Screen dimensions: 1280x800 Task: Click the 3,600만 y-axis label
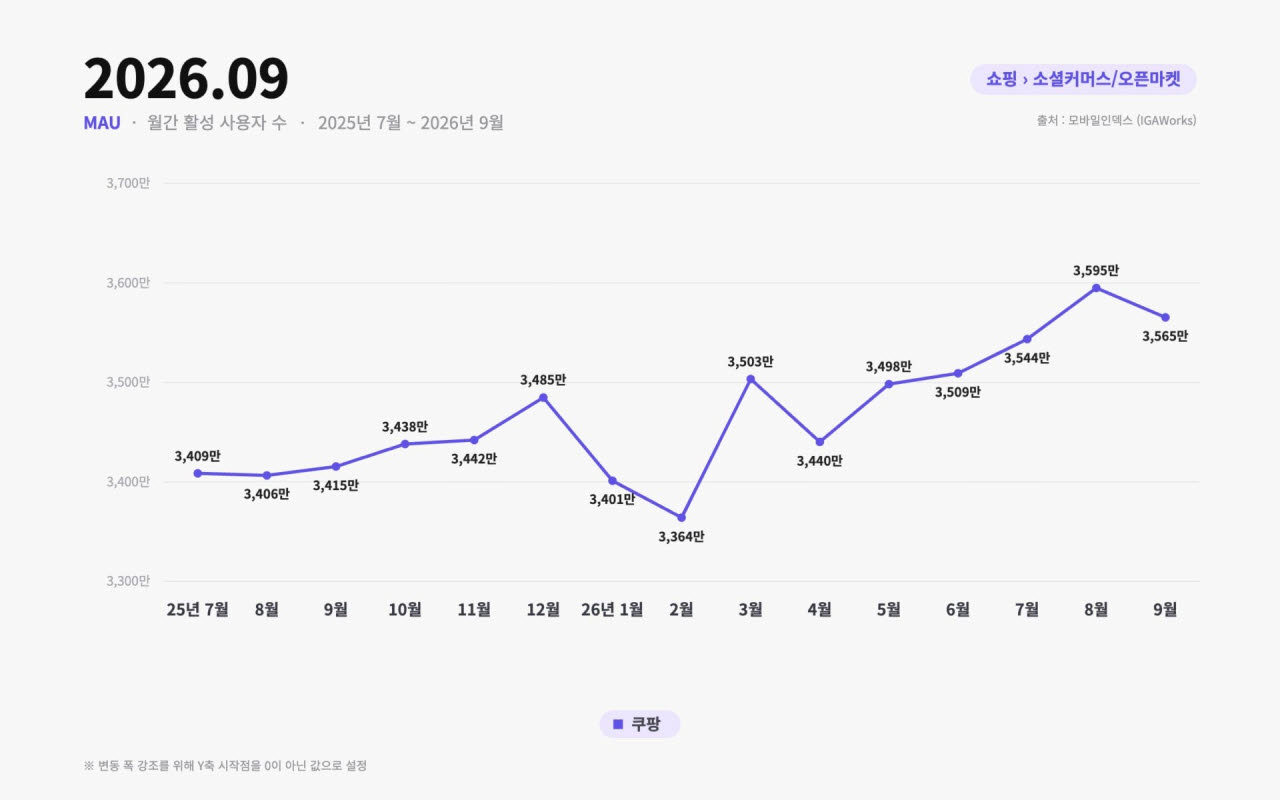[128, 283]
